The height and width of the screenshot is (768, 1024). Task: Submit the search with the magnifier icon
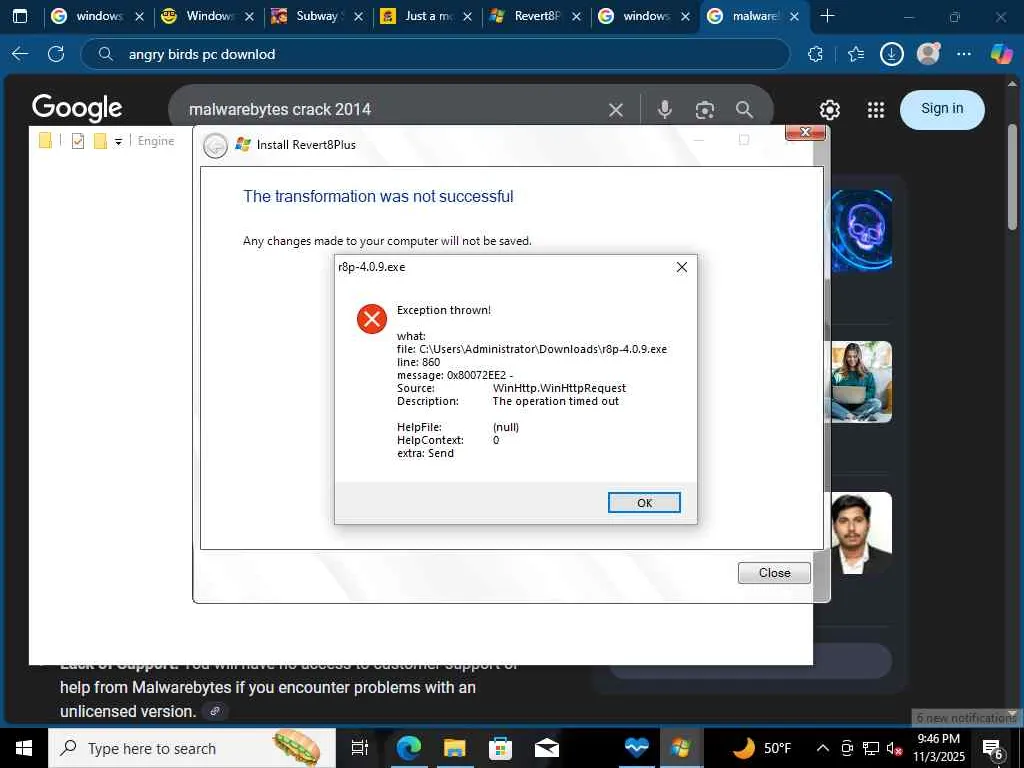(744, 110)
